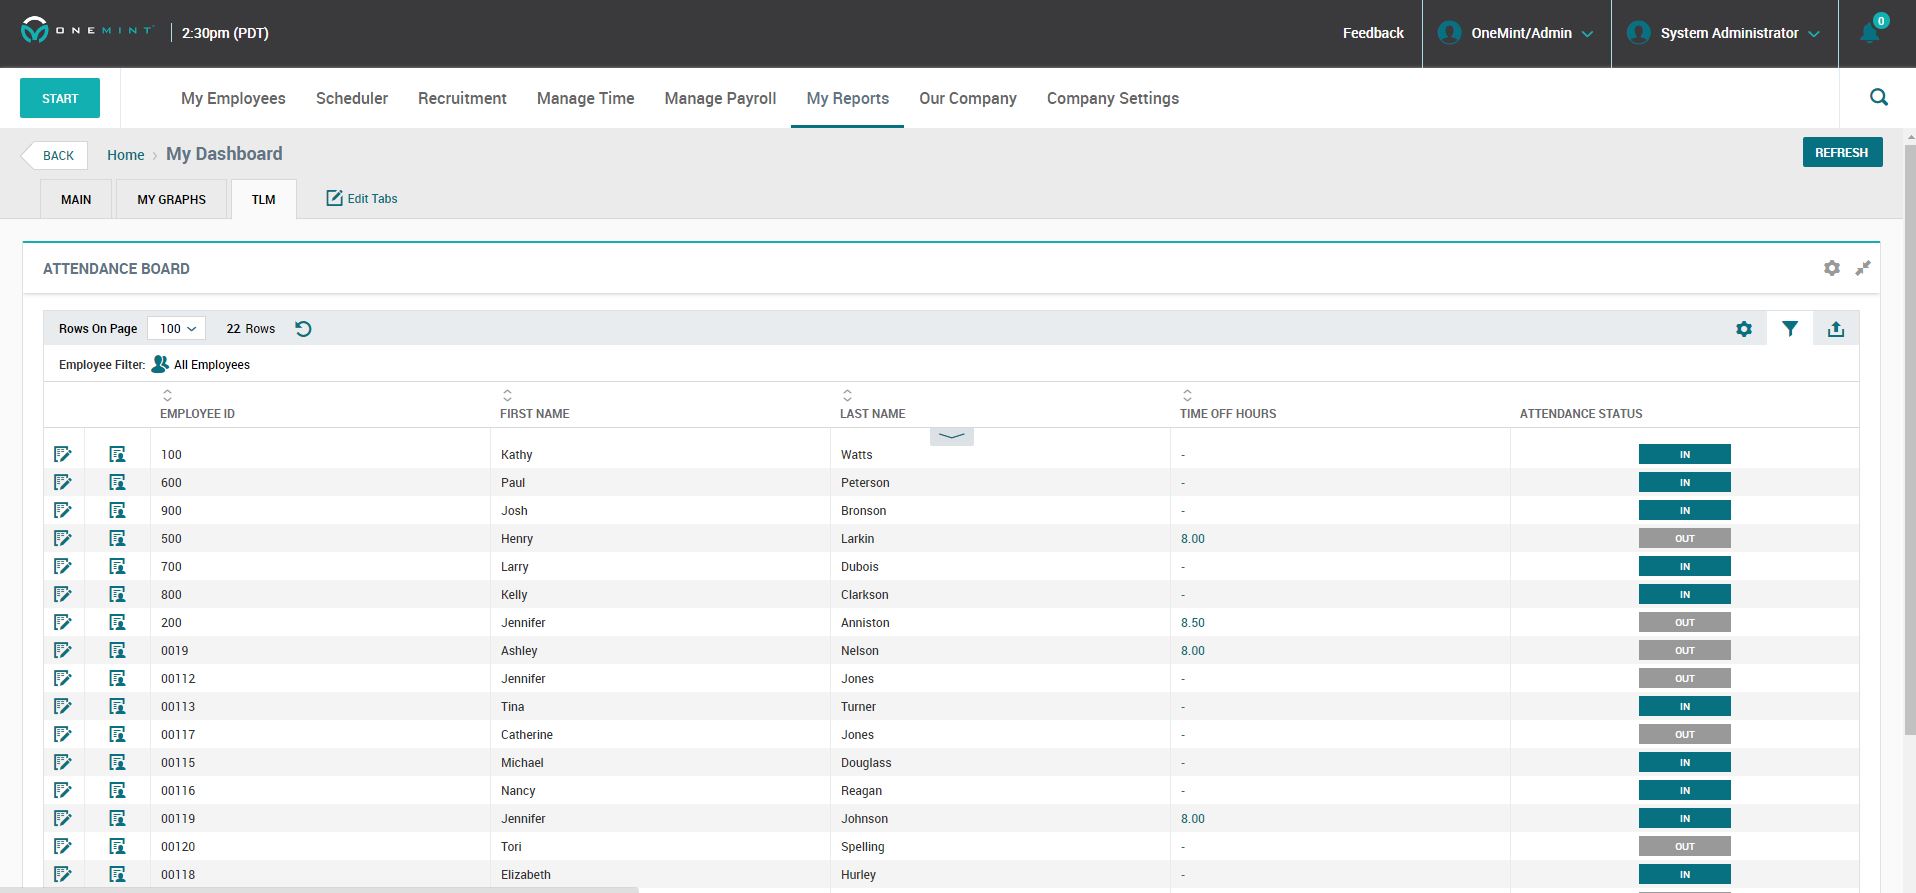The height and width of the screenshot is (893, 1916).
Task: Click the notification bell icon
Action: click(1869, 33)
